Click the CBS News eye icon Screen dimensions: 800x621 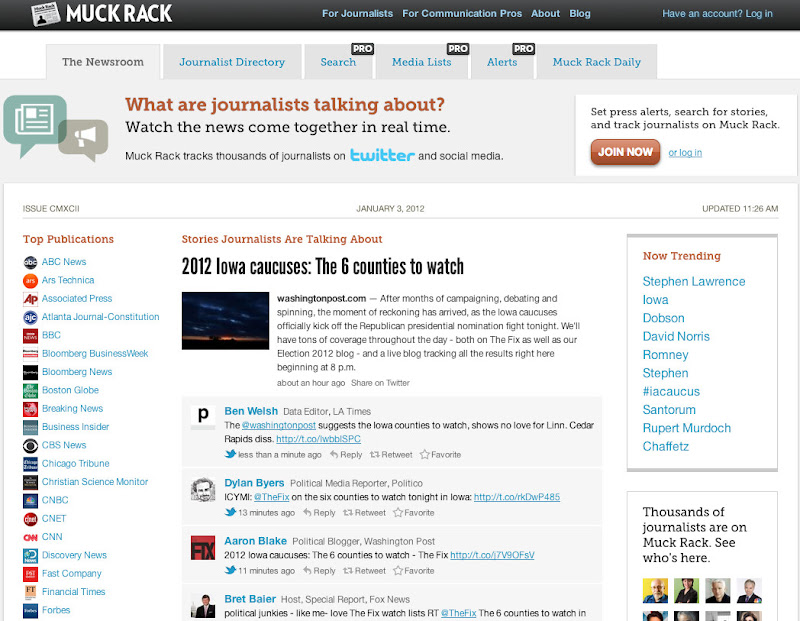pos(30,445)
